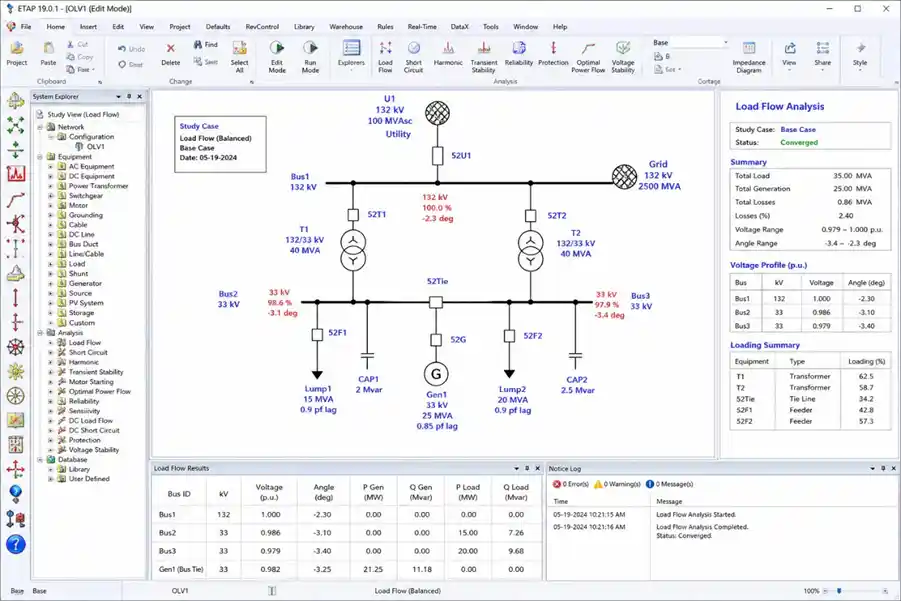Select transformer T1 symbol
The height and width of the screenshot is (601, 901).
(x=353, y=251)
